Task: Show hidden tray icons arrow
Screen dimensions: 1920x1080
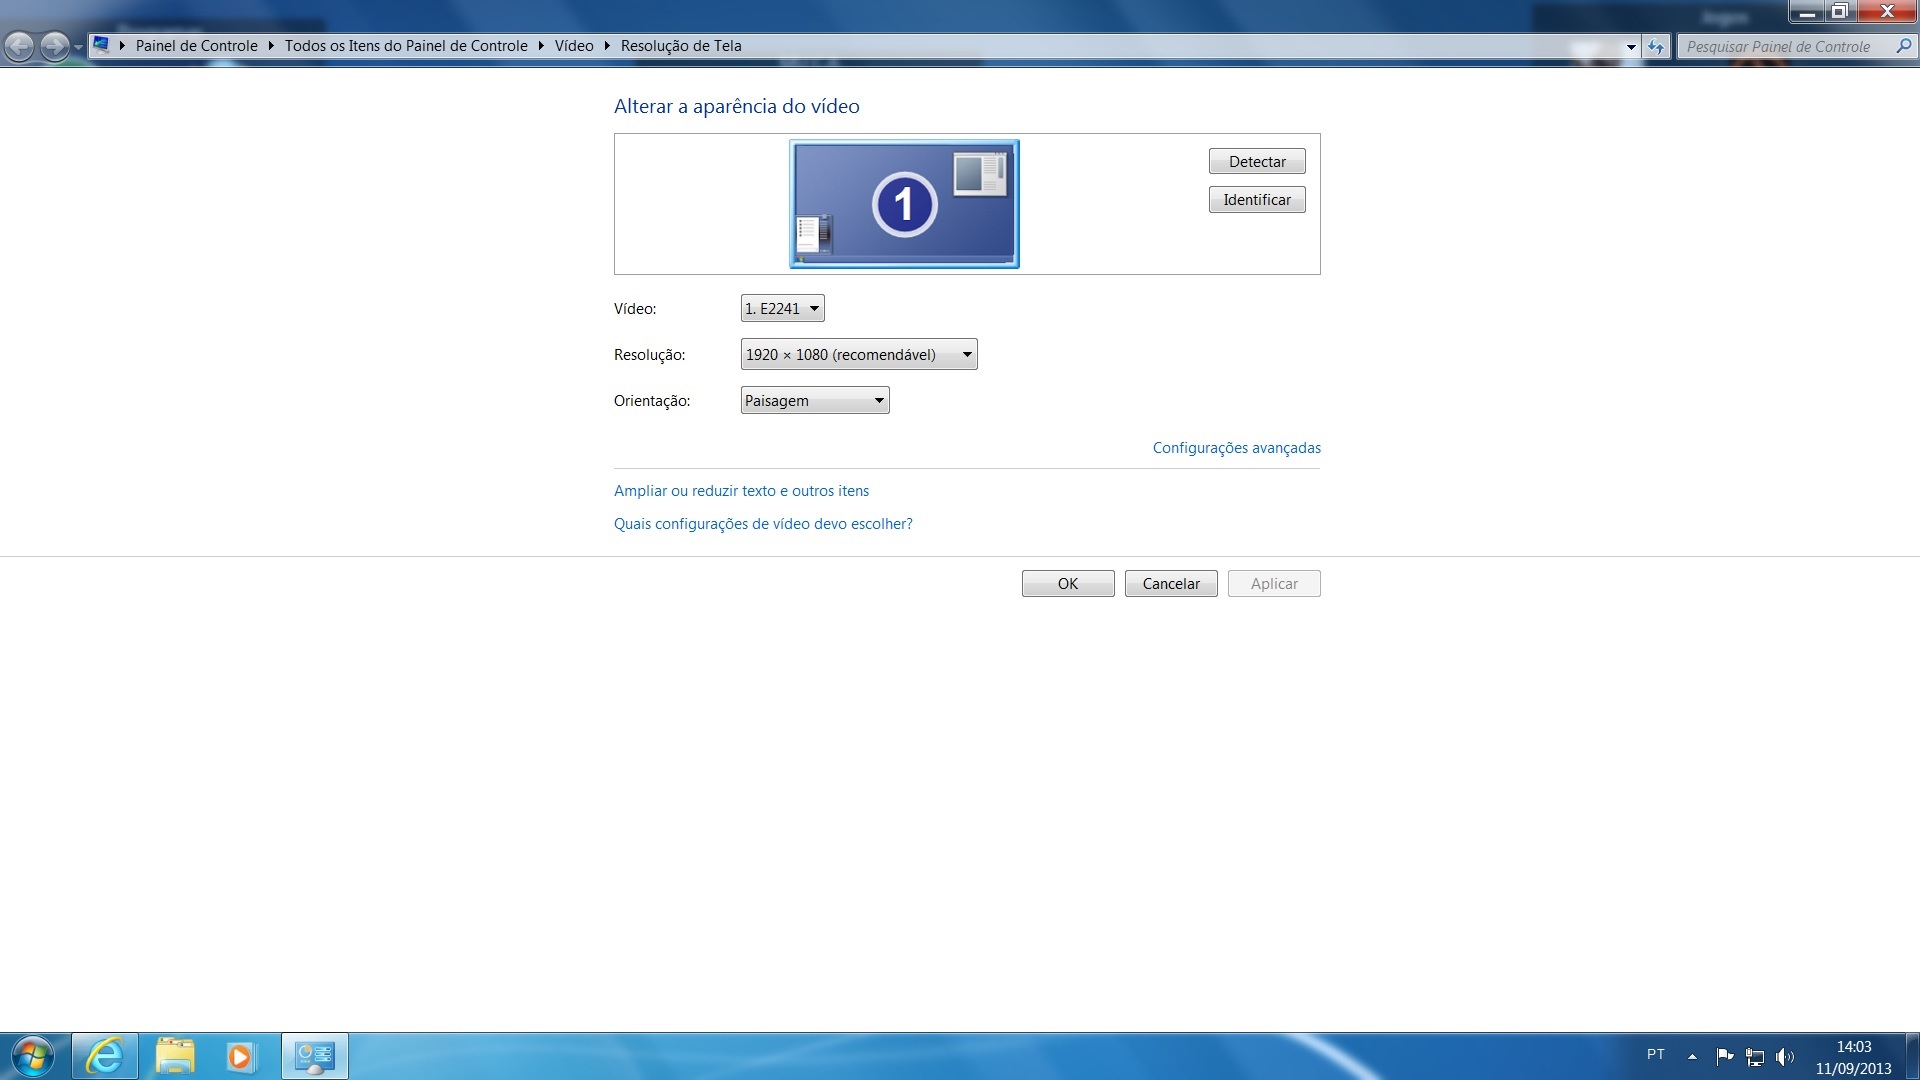Action: 1692,1056
